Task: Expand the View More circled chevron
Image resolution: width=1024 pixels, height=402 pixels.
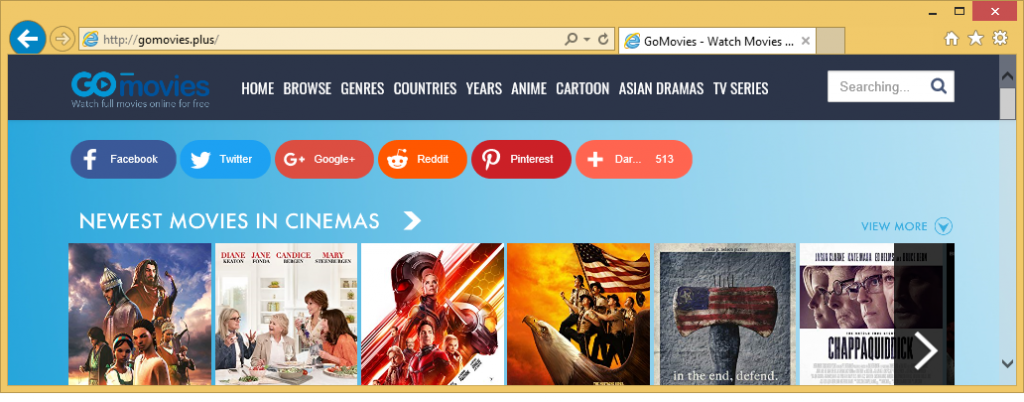Action: [x=944, y=226]
